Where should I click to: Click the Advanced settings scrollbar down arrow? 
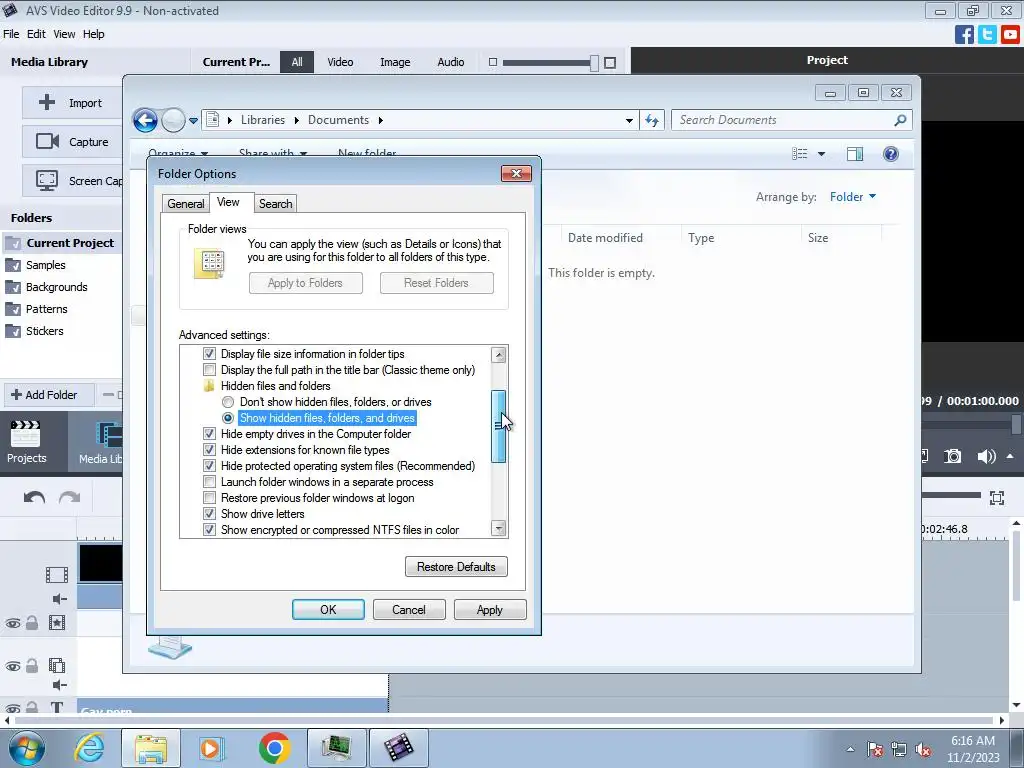[499, 529]
